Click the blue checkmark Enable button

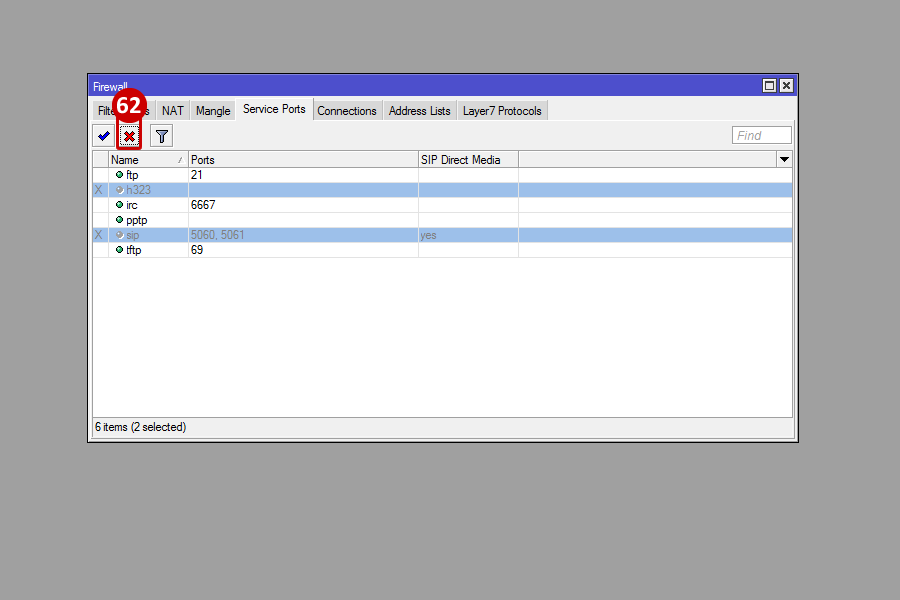104,136
